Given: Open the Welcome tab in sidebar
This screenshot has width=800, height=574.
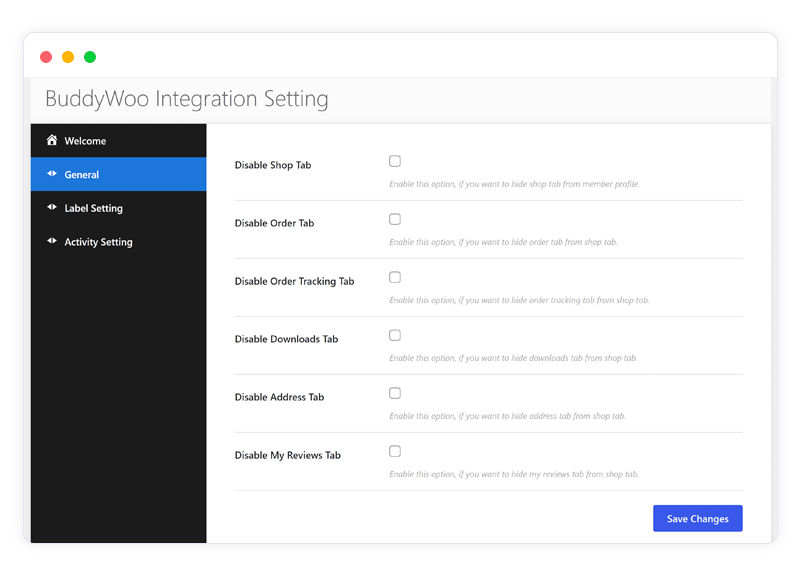Looking at the screenshot, I should (x=85, y=141).
